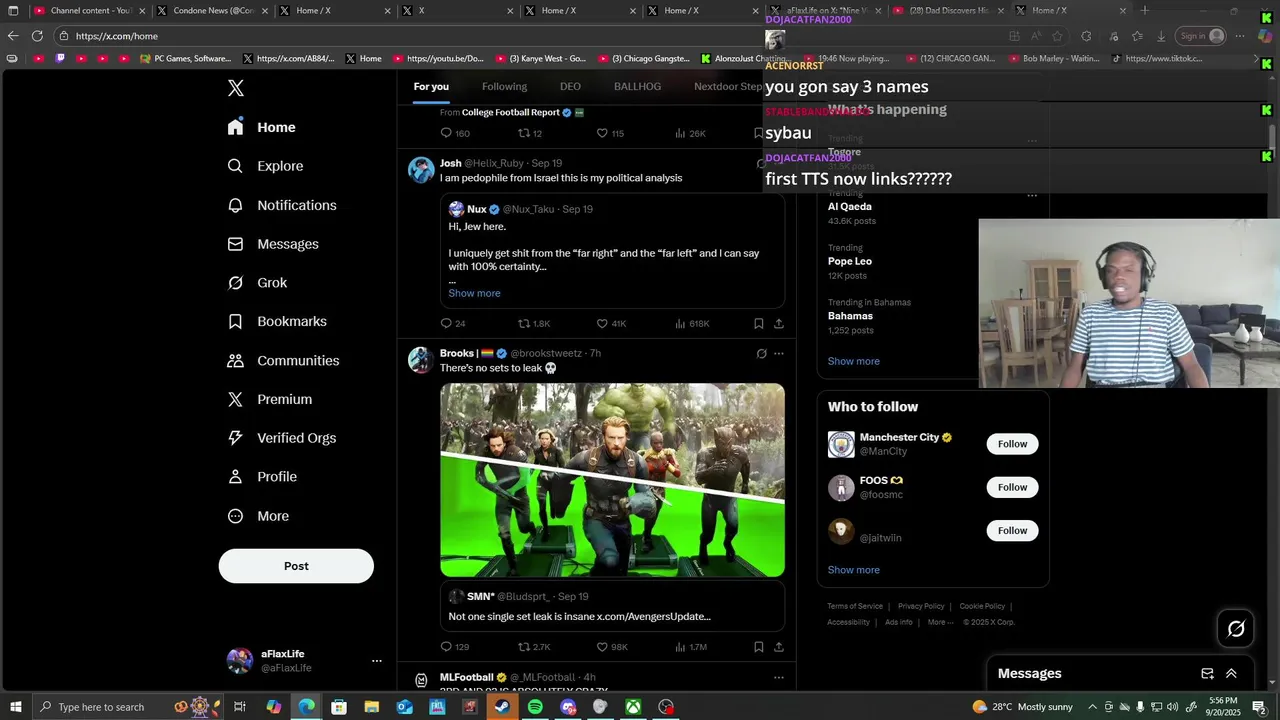The height and width of the screenshot is (720, 1280).
Task: Open Communities in the sidebar
Action: tap(283, 360)
